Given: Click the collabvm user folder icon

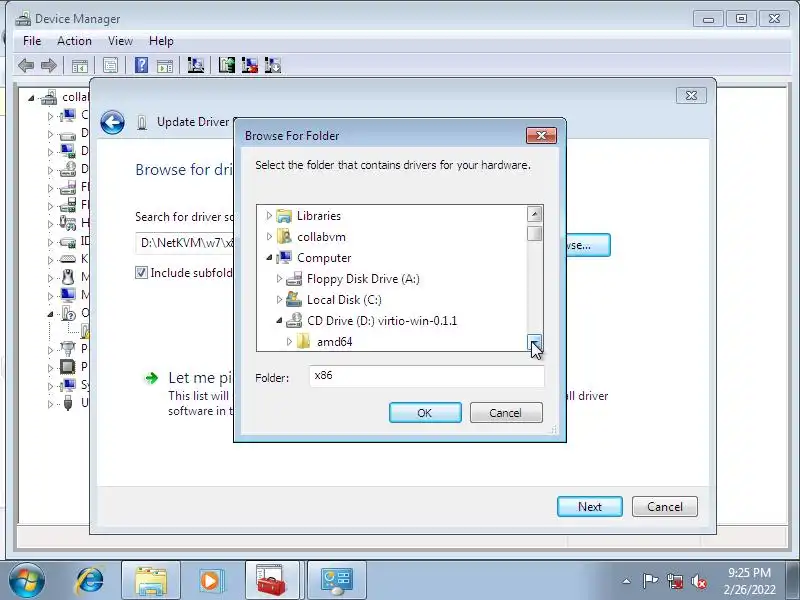Looking at the screenshot, I should click(284, 237).
